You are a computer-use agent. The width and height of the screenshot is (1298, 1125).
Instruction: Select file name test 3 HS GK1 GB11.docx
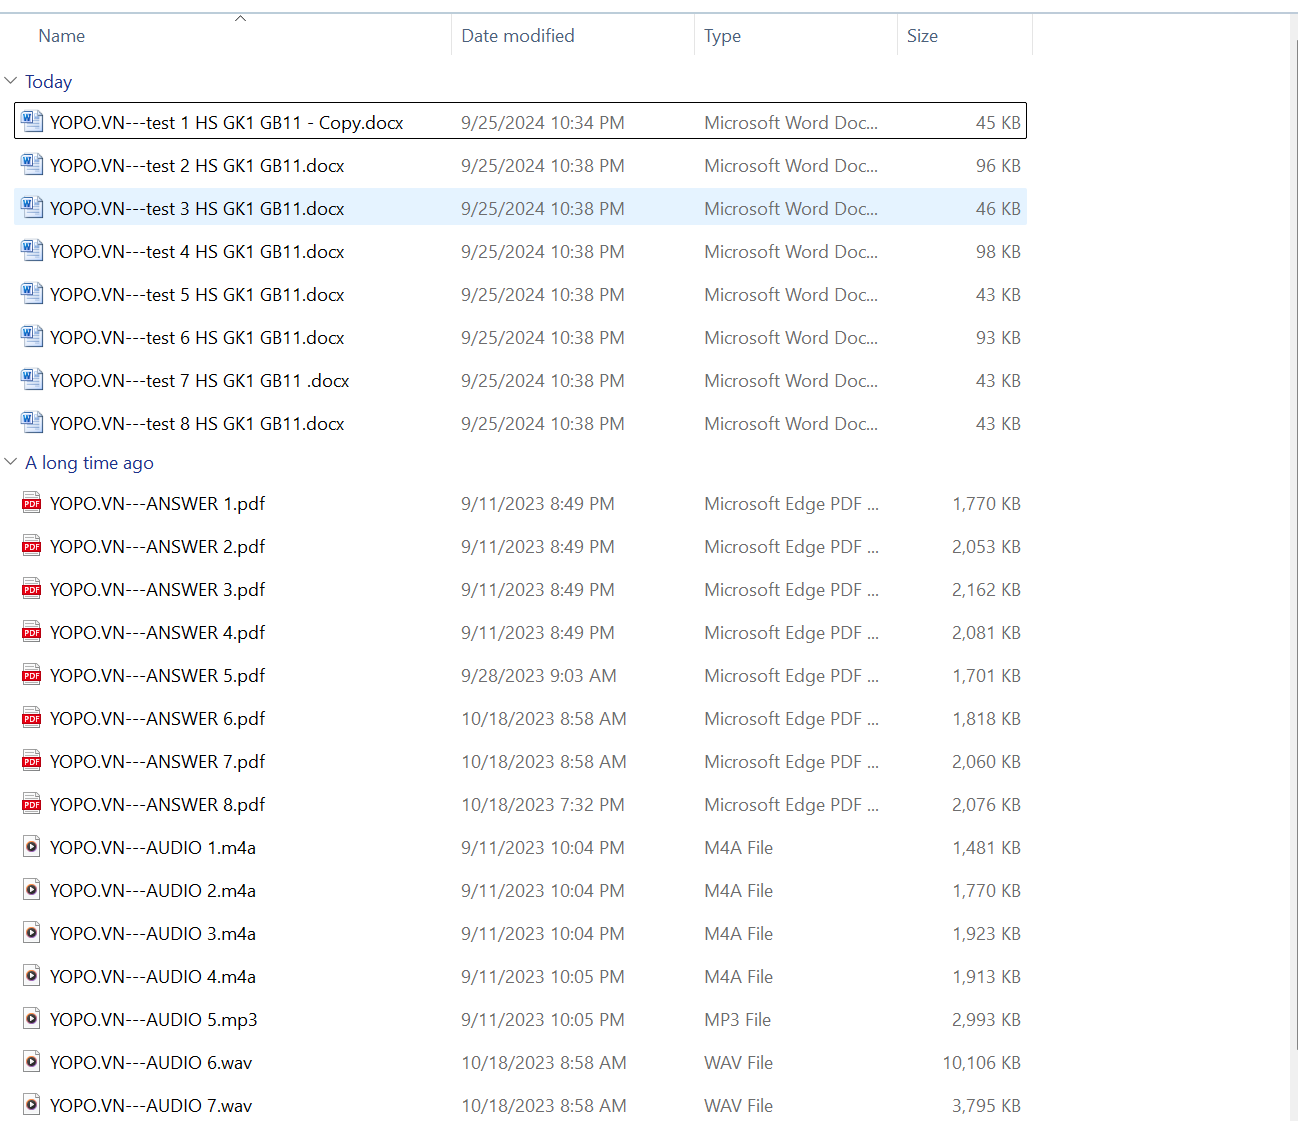click(x=197, y=209)
